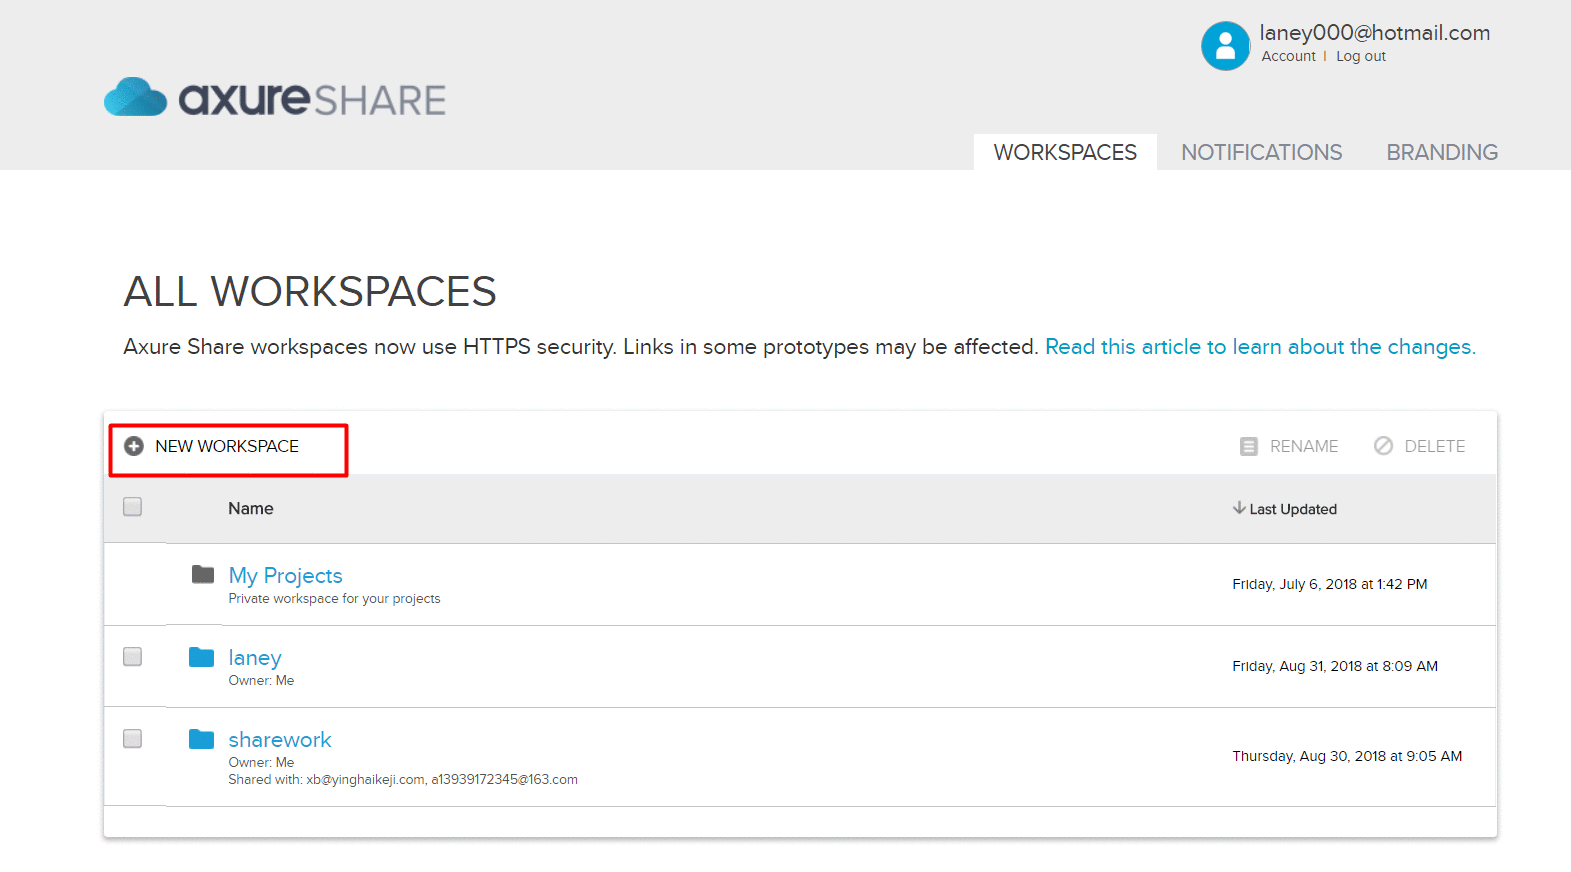Viewport: 1571px width, 872px height.
Task: Click the plus icon beside New Workspace
Action: [x=134, y=446]
